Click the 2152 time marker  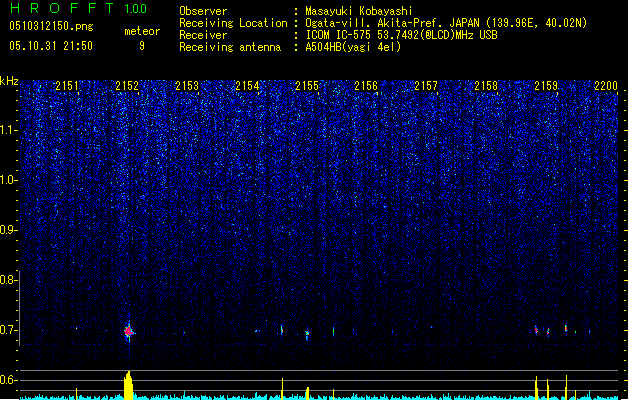tap(127, 86)
